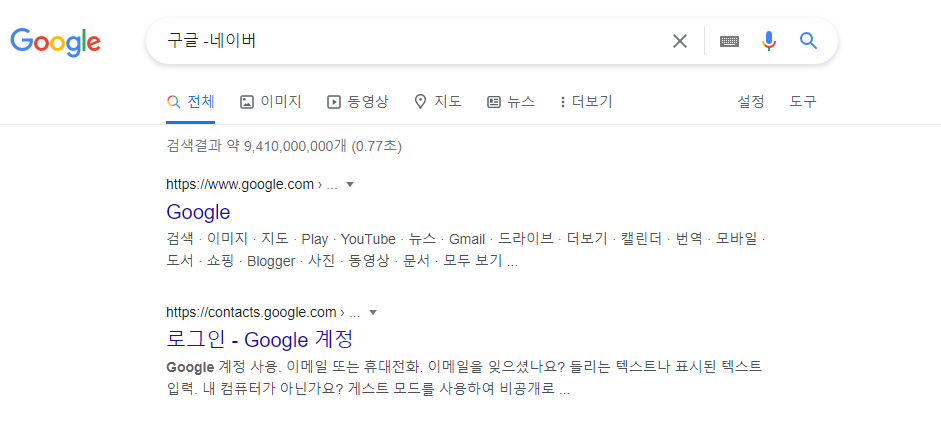This screenshot has height=436, width=941.
Task: Expand dropdown arrow next to www.google.com
Action: [350, 185]
